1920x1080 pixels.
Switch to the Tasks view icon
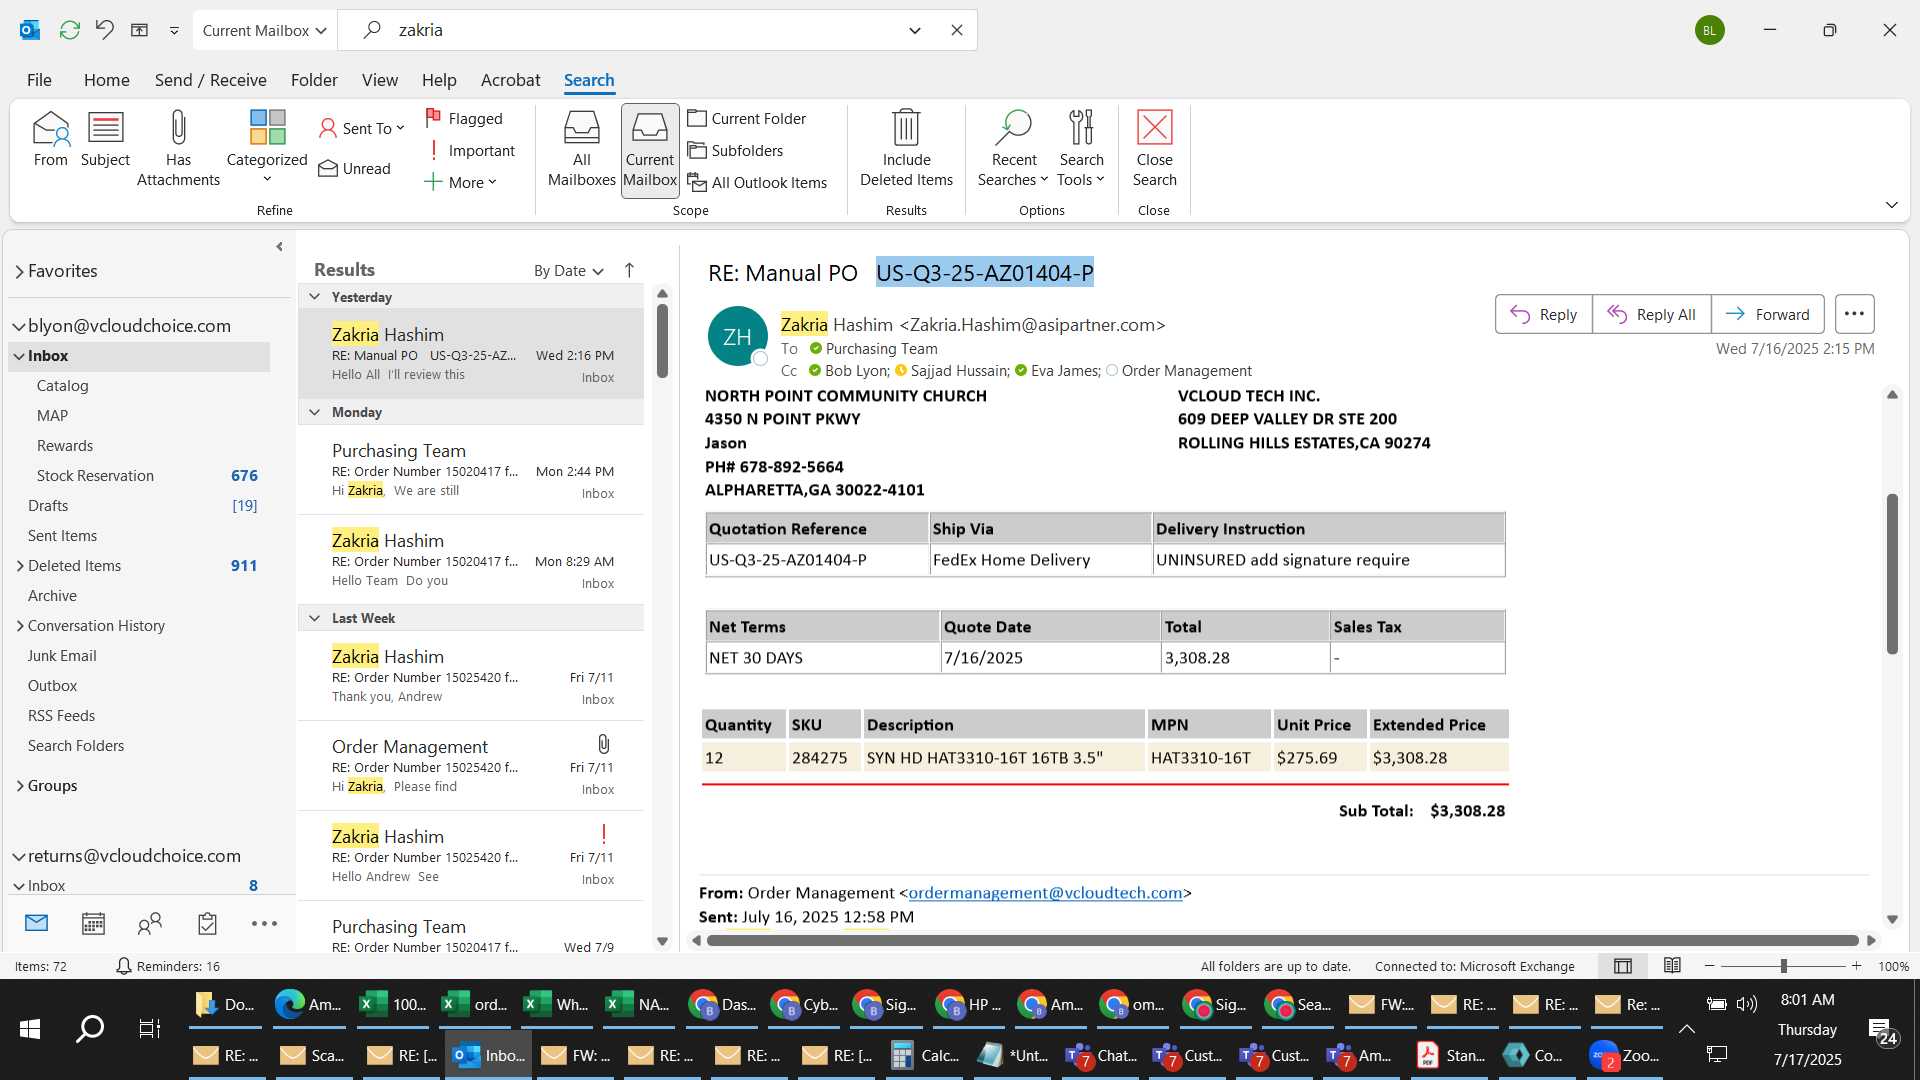207,923
